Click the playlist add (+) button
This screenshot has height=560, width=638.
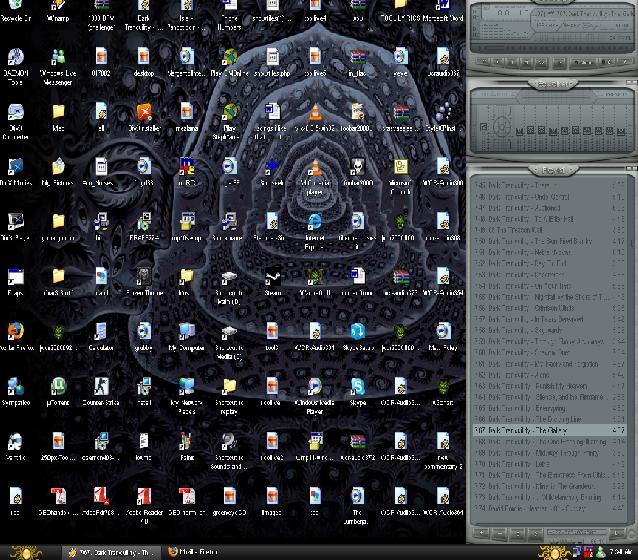(x=481, y=533)
